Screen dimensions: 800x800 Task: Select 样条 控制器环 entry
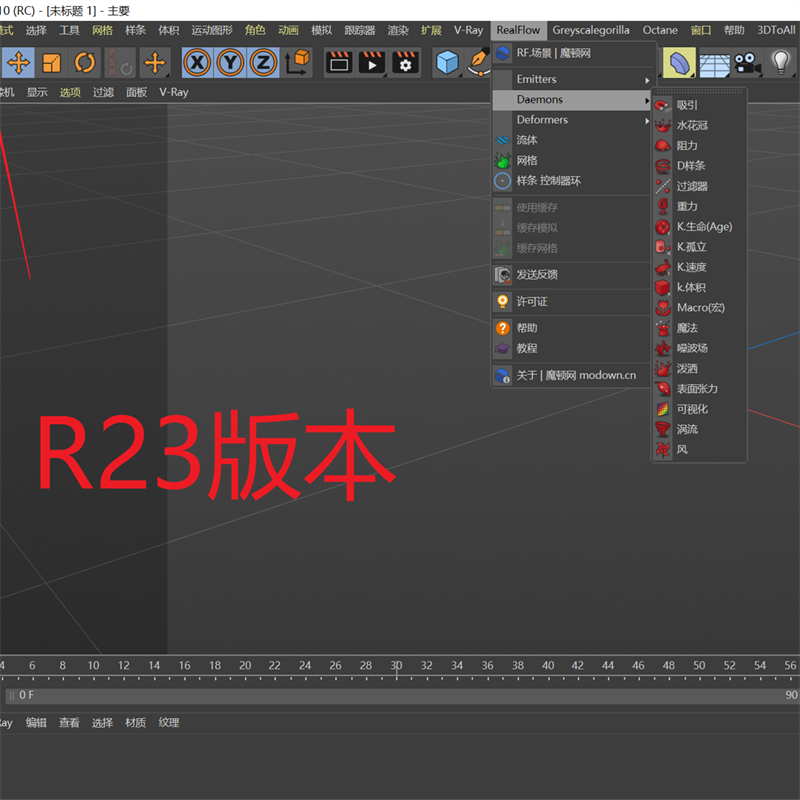(x=572, y=181)
